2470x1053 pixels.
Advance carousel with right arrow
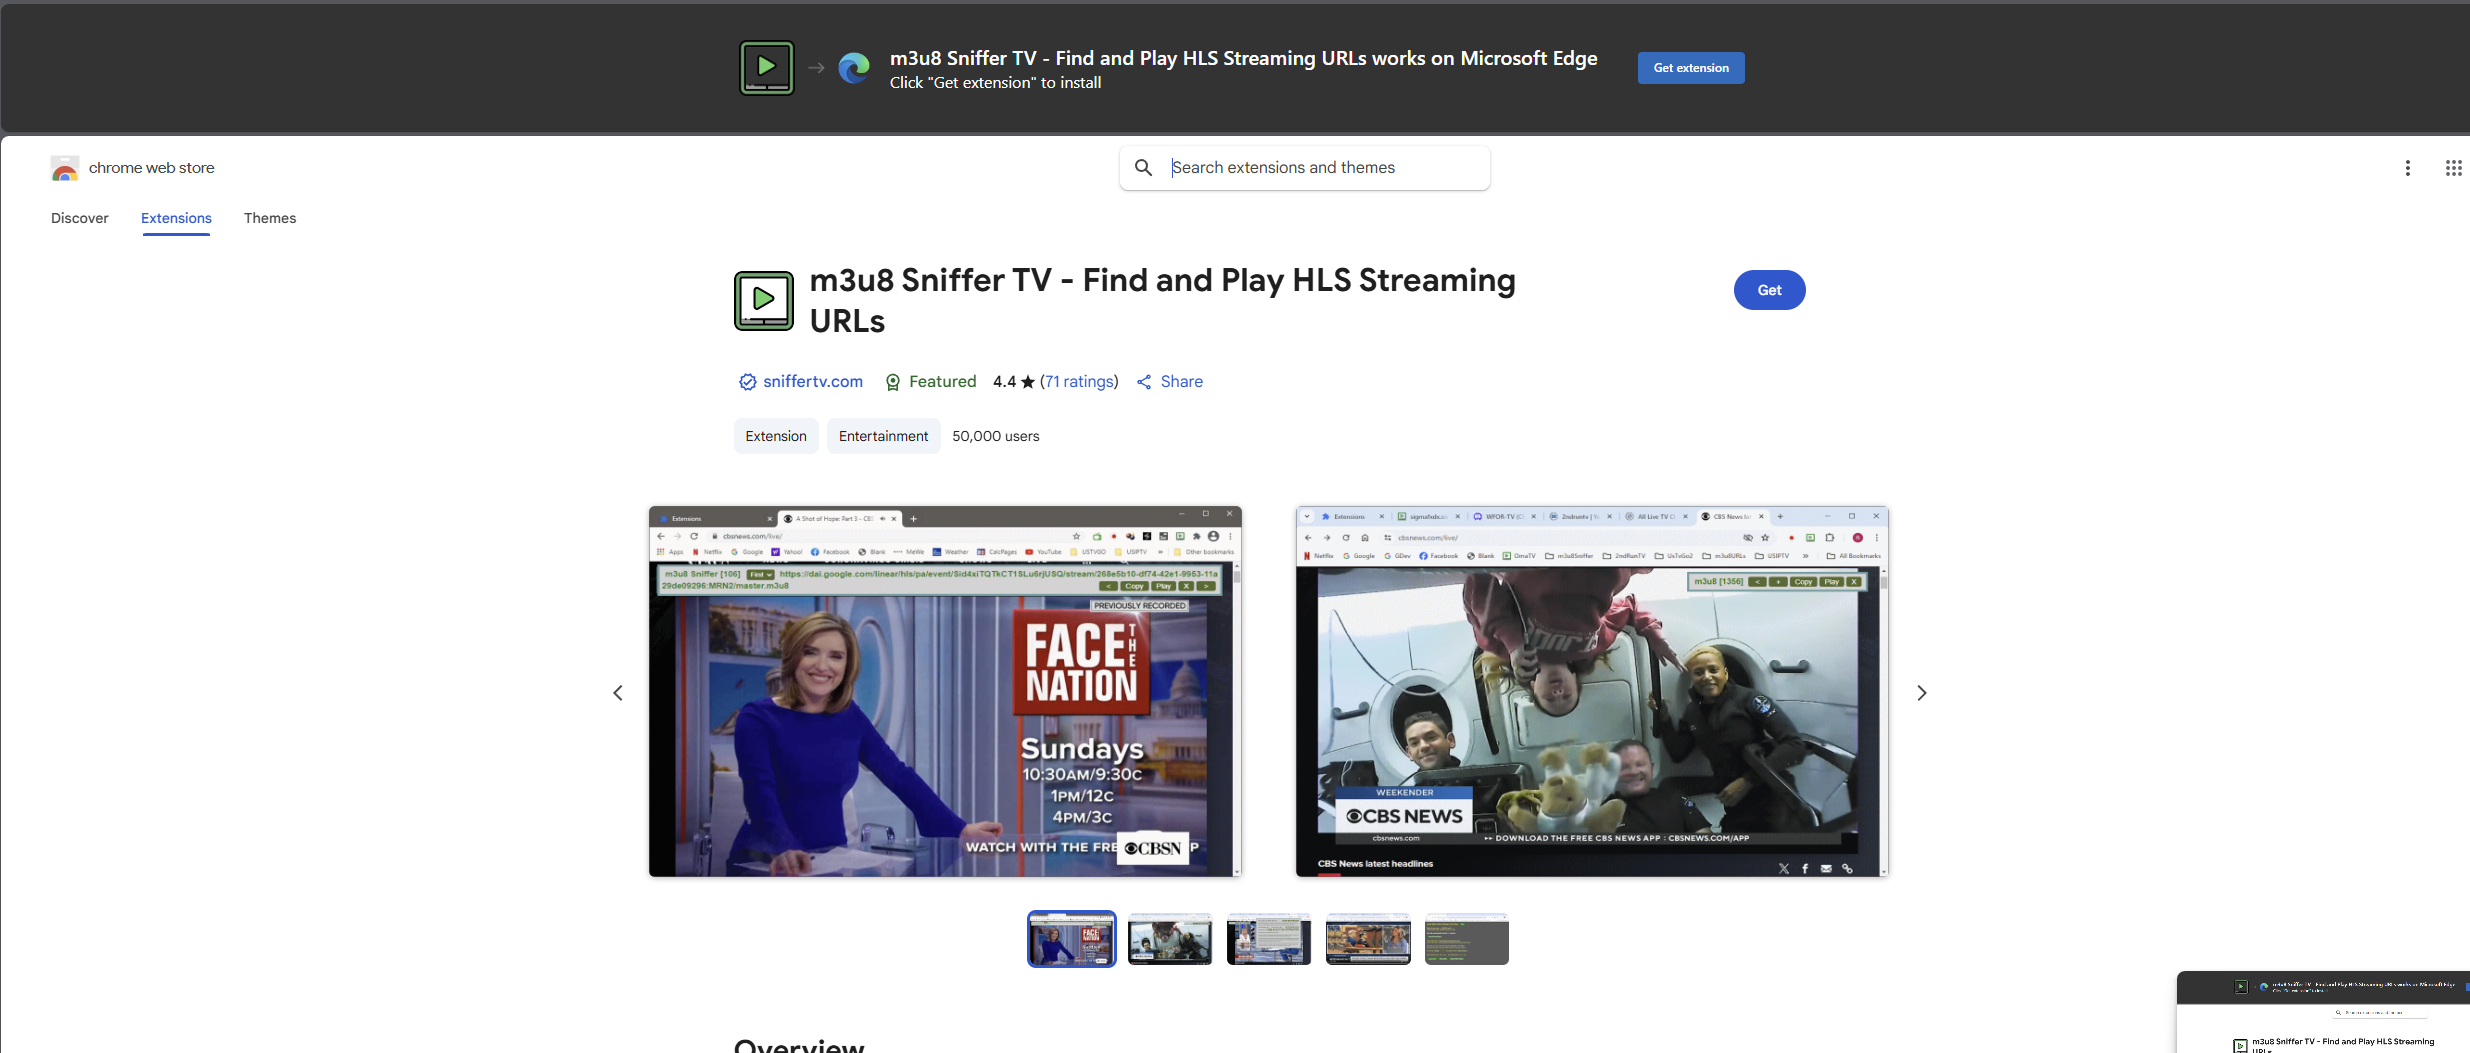tap(1921, 693)
